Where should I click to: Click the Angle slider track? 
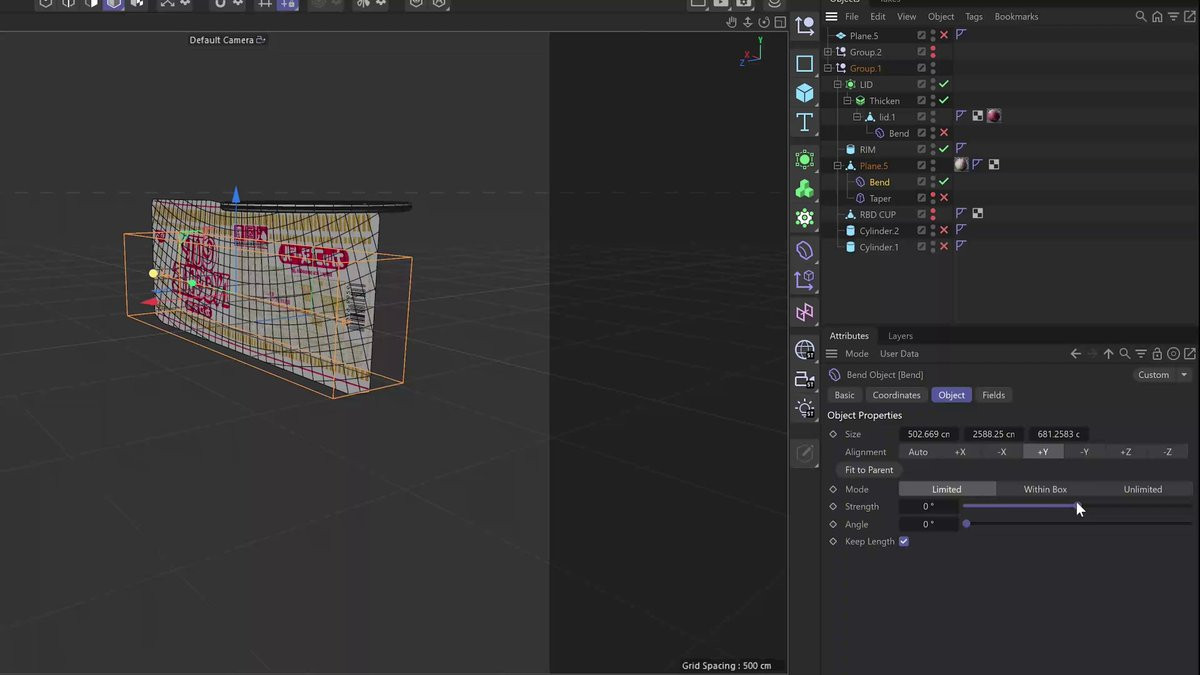pyautogui.click(x=1078, y=524)
